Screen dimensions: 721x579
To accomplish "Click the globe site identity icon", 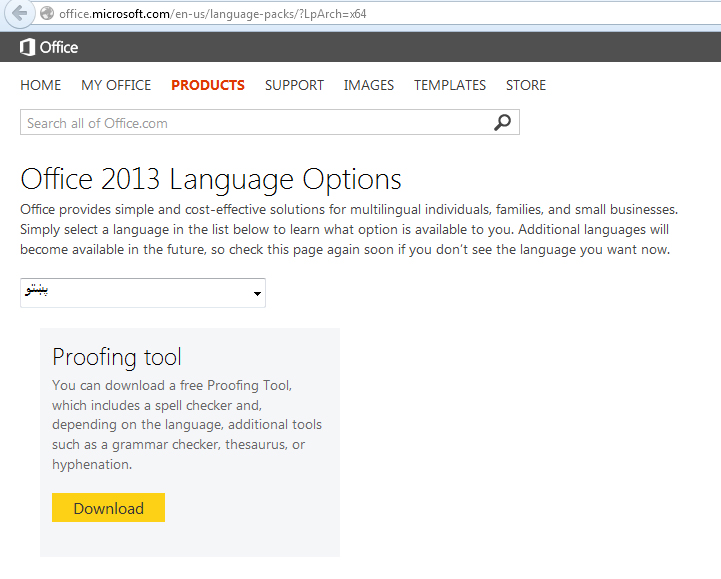I will pos(46,15).
